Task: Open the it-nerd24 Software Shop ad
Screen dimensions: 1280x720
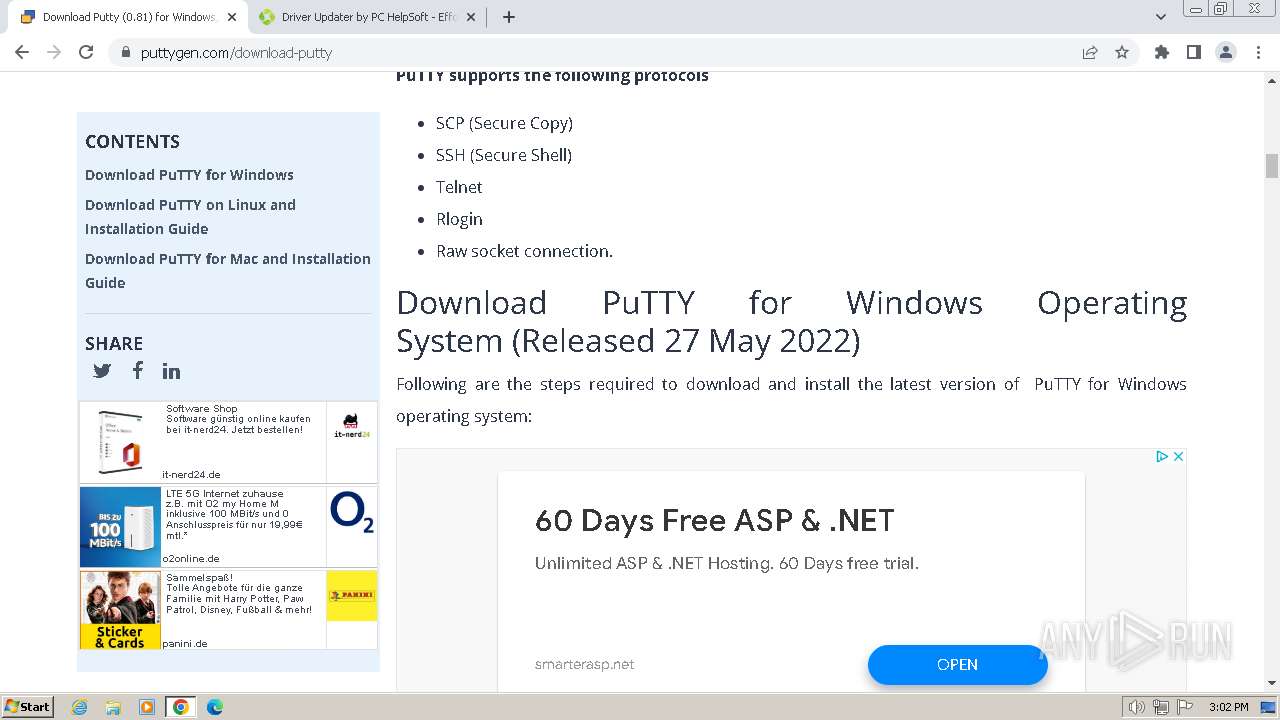Action: 228,442
